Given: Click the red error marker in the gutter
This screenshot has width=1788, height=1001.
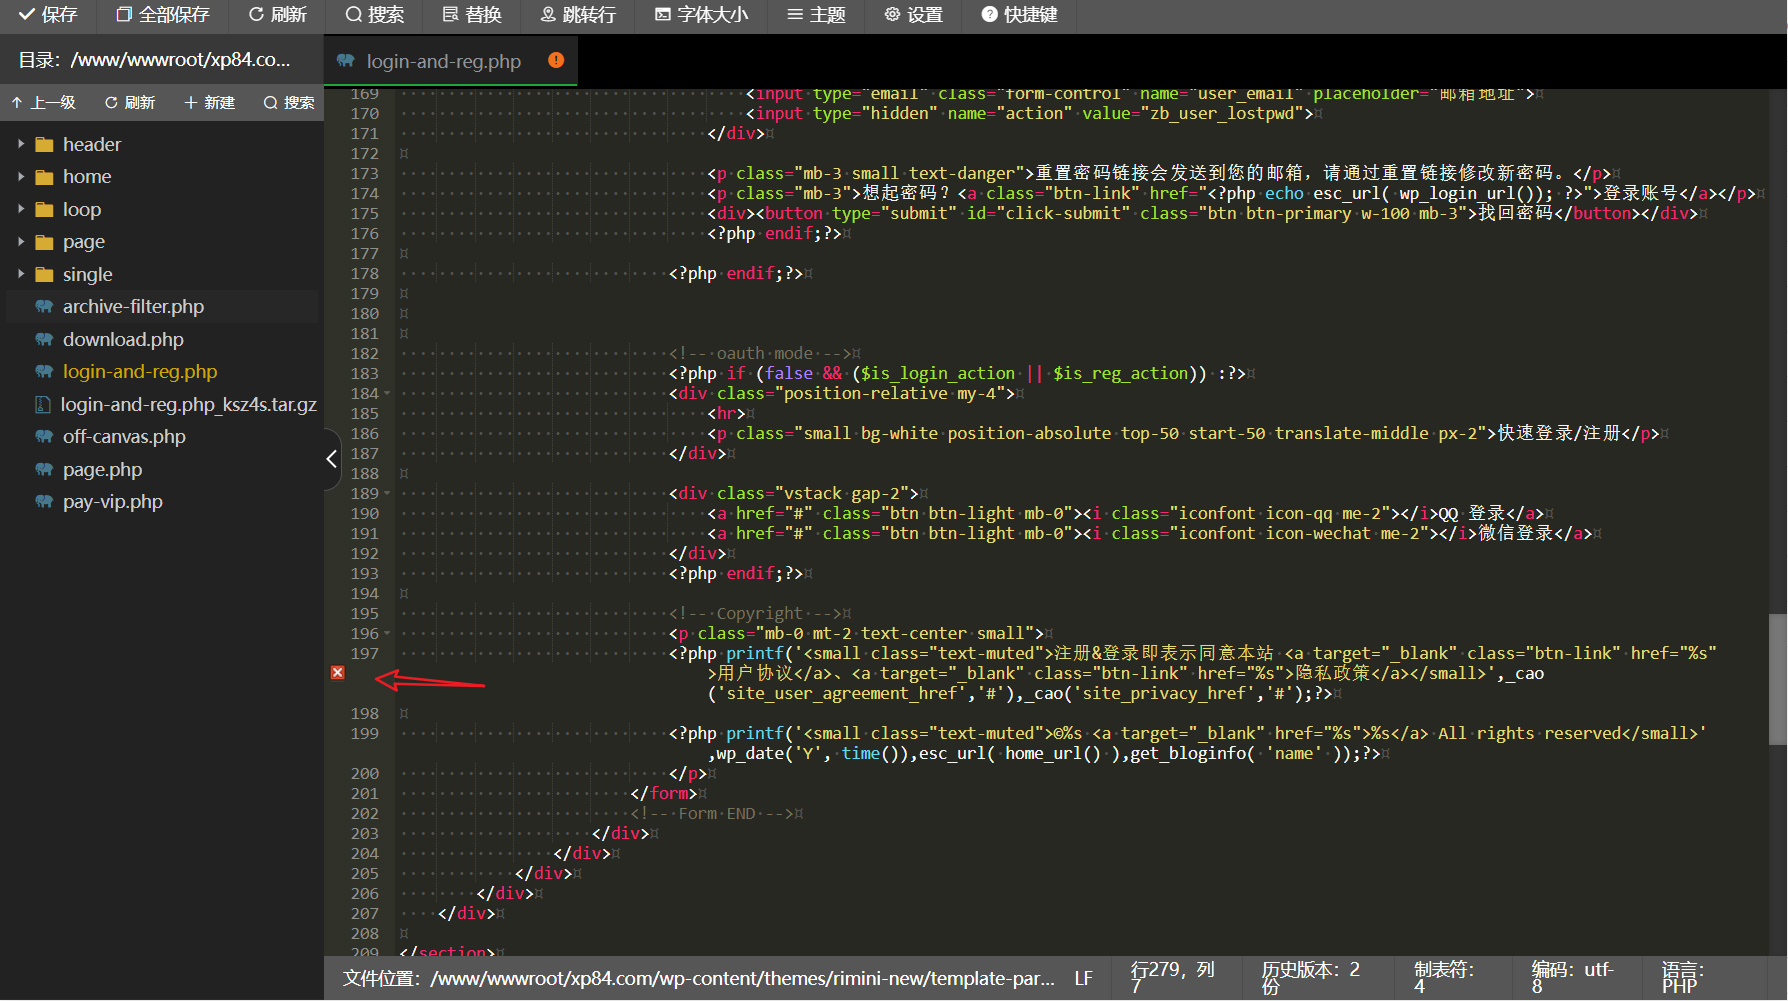Looking at the screenshot, I should pos(338,673).
